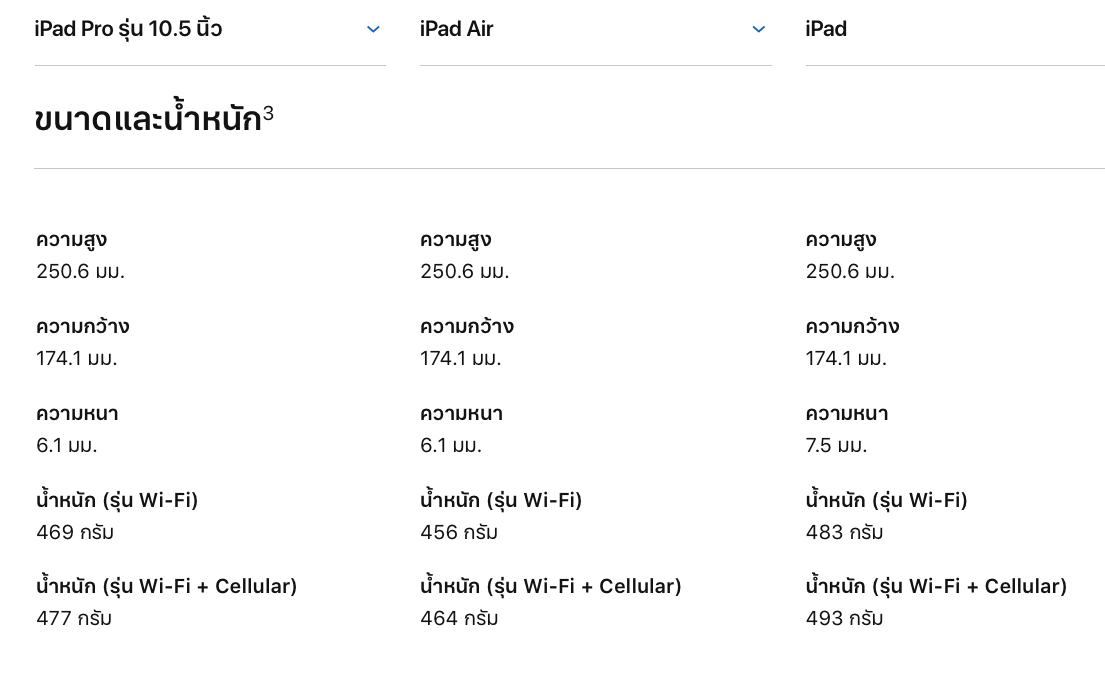Click the iPad Pro ความสูง label
This screenshot has height=692, width=1105.
coord(71,240)
